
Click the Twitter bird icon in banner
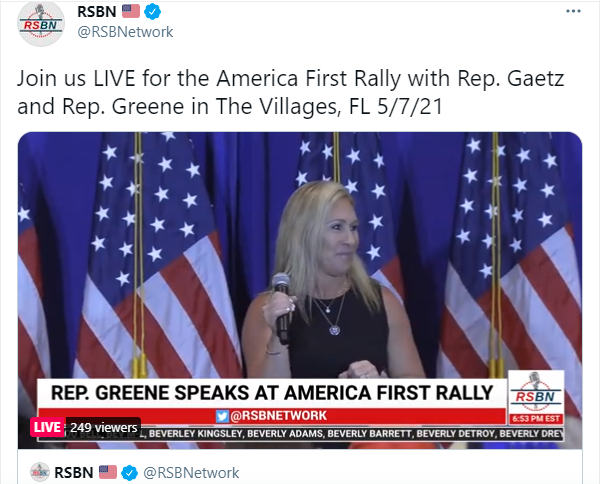[222, 416]
